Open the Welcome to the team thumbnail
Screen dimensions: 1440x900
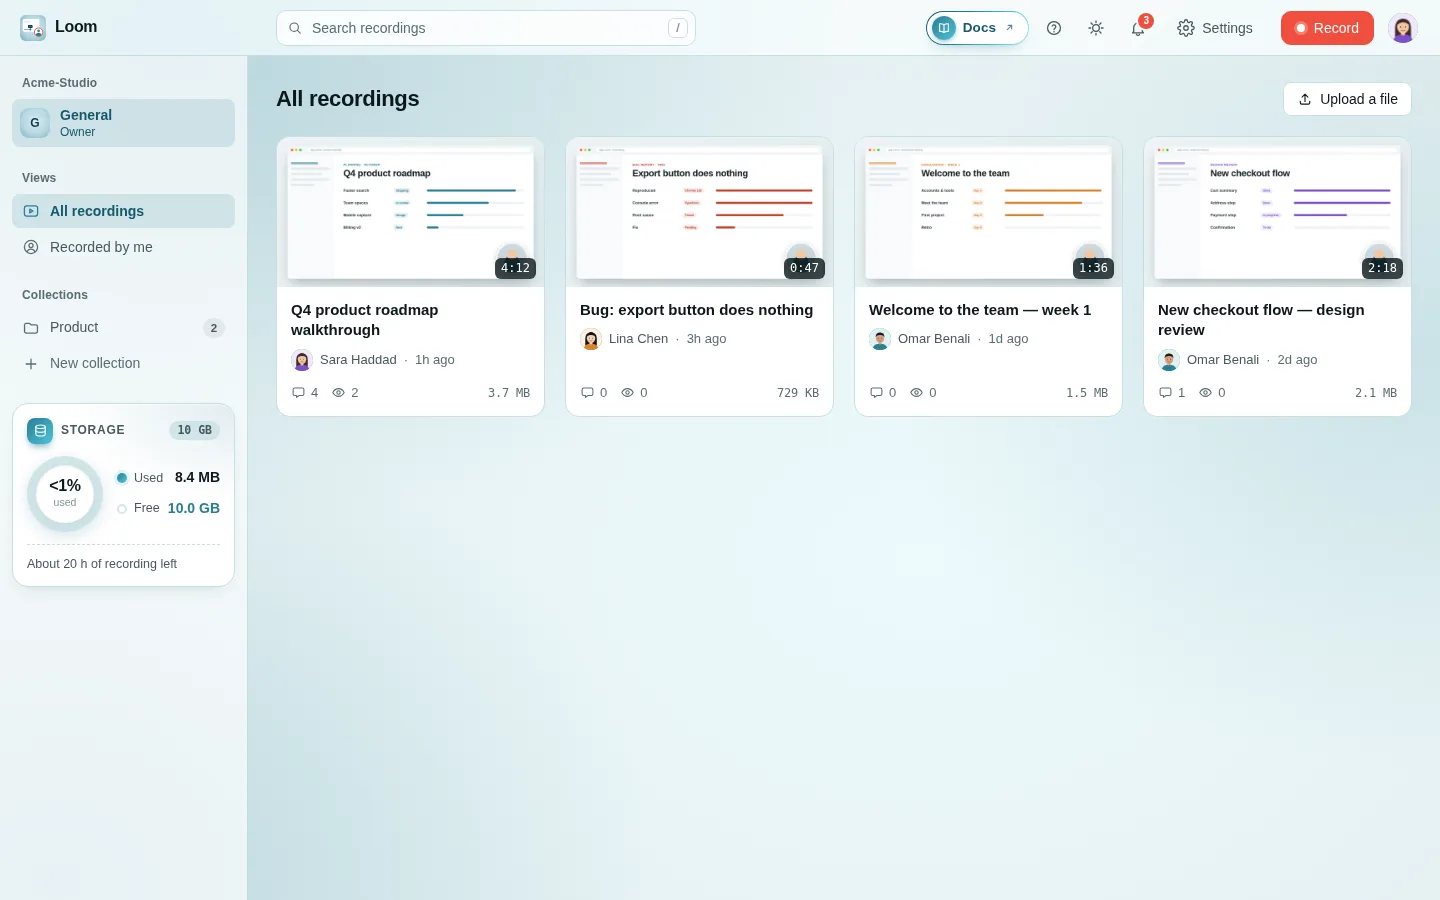tap(988, 212)
